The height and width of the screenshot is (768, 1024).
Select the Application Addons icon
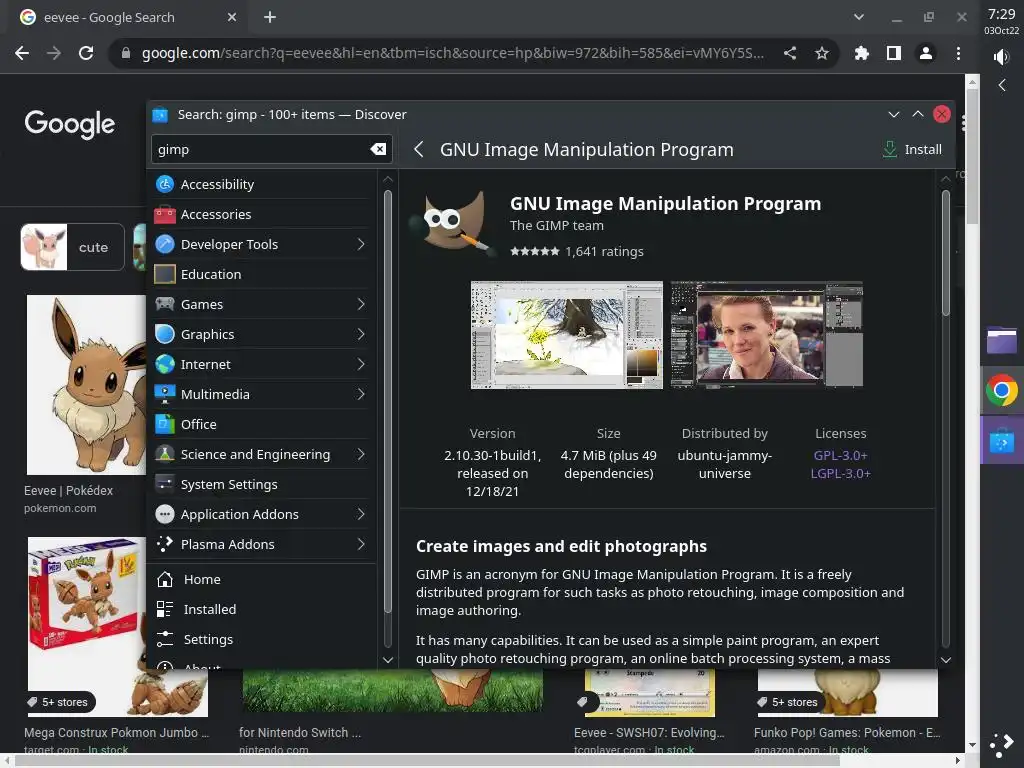tap(165, 515)
